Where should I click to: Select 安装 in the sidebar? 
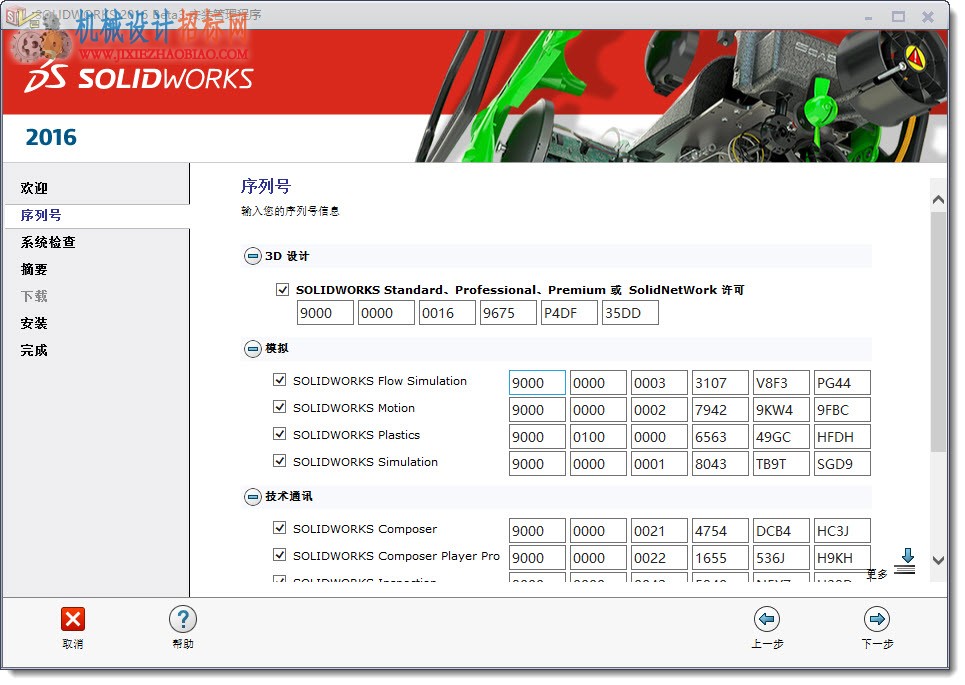(34, 324)
